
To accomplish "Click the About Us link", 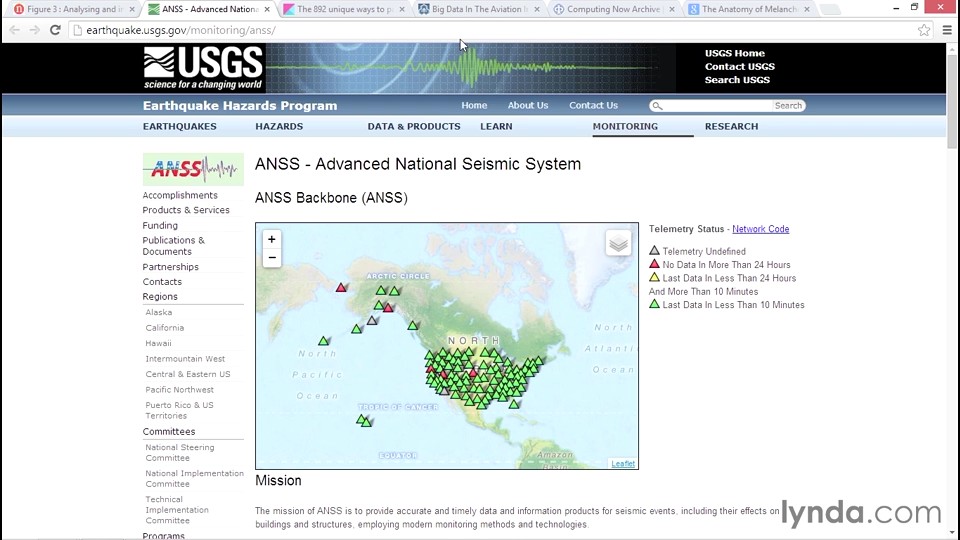I will (528, 105).
